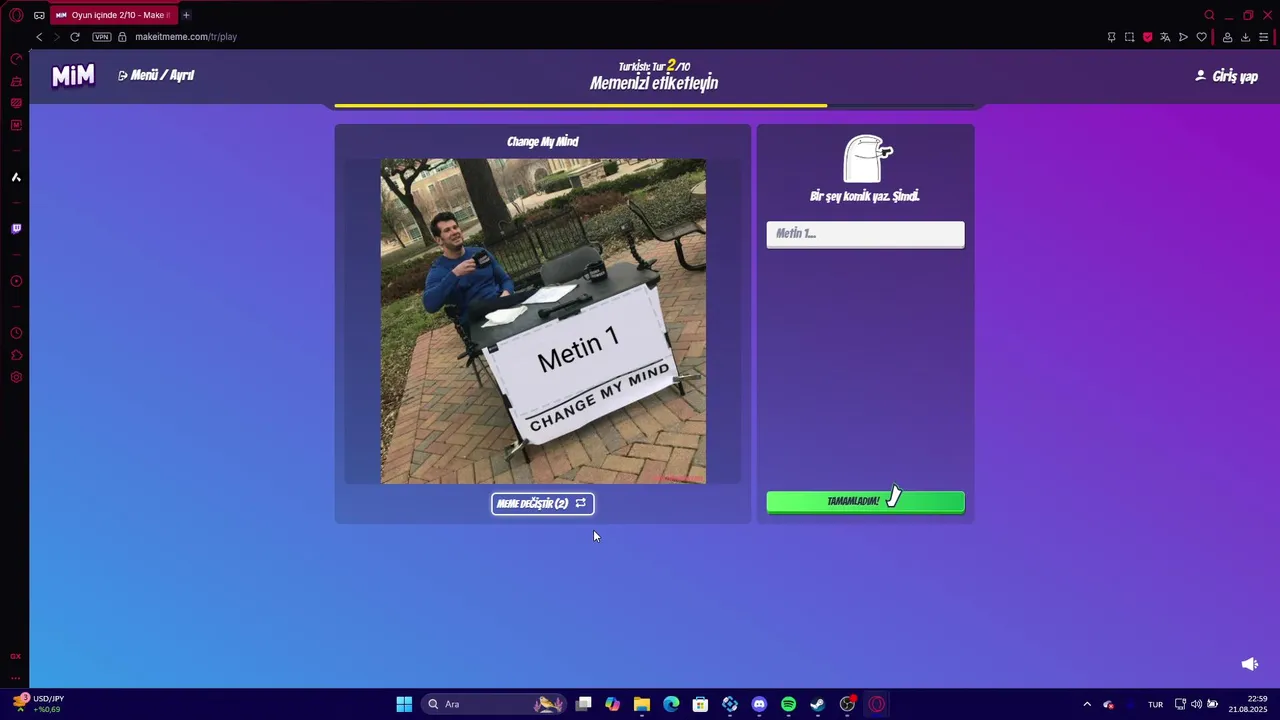Click the translate page icon
Image resolution: width=1280 pixels, height=720 pixels.
point(1165,37)
